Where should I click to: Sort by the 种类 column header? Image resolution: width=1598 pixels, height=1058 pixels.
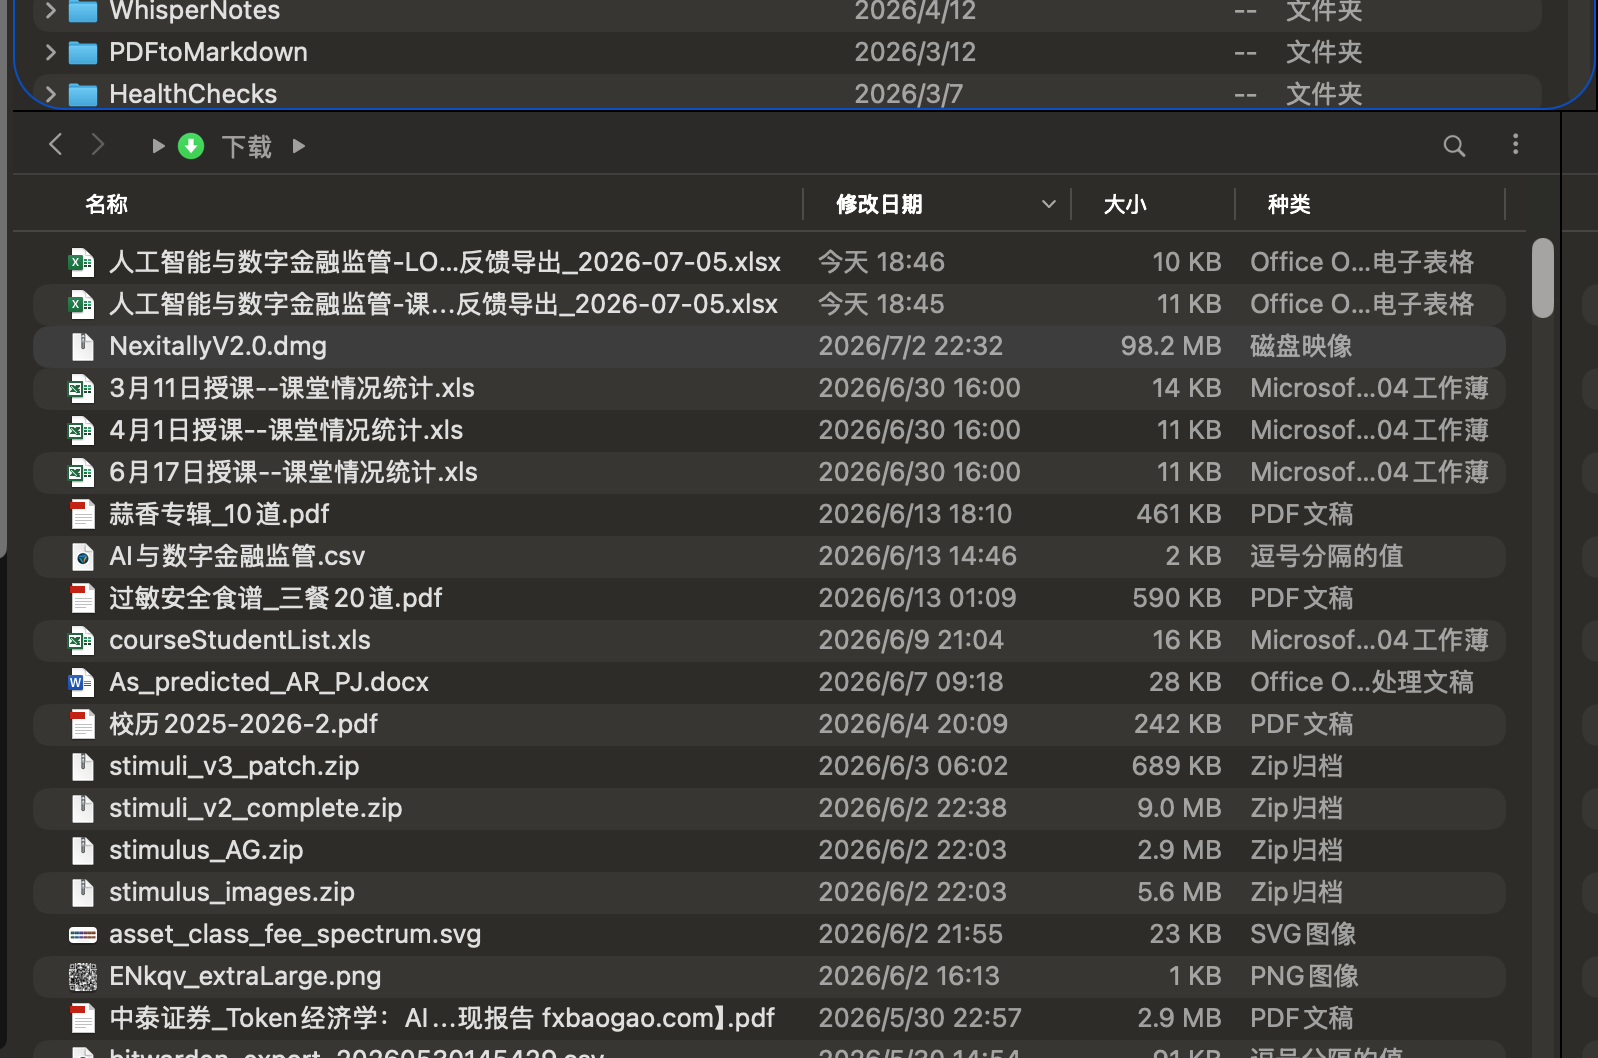click(x=1289, y=204)
